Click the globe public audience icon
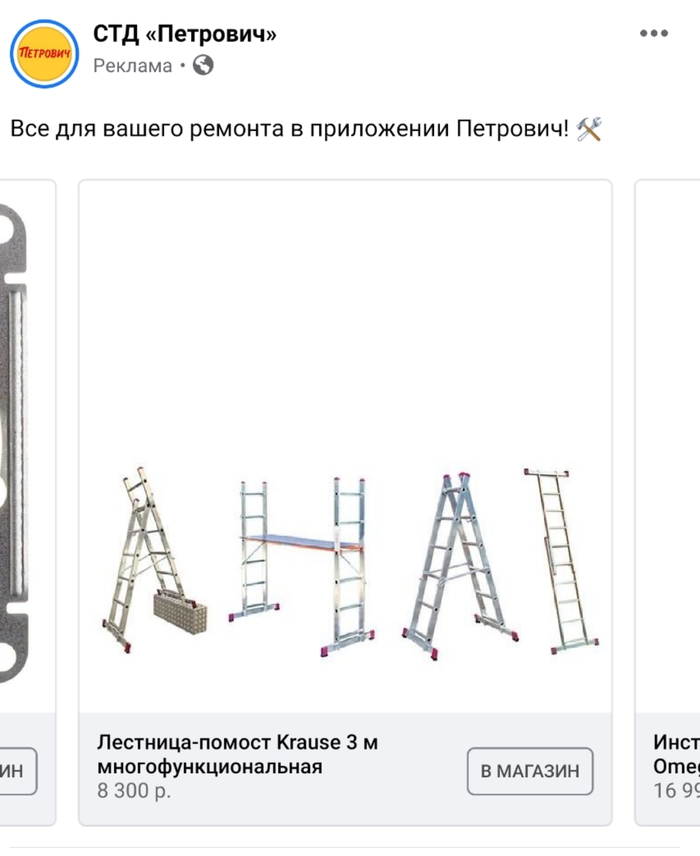This screenshot has height=856, width=700. pos(203,66)
